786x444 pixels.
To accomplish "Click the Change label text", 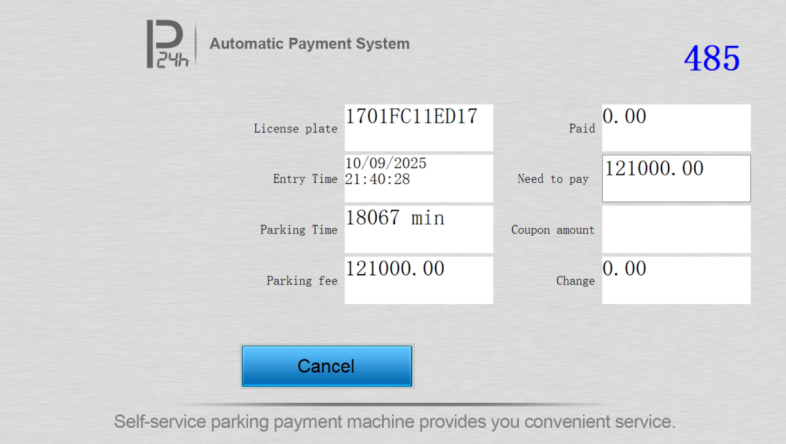I will pos(575,281).
